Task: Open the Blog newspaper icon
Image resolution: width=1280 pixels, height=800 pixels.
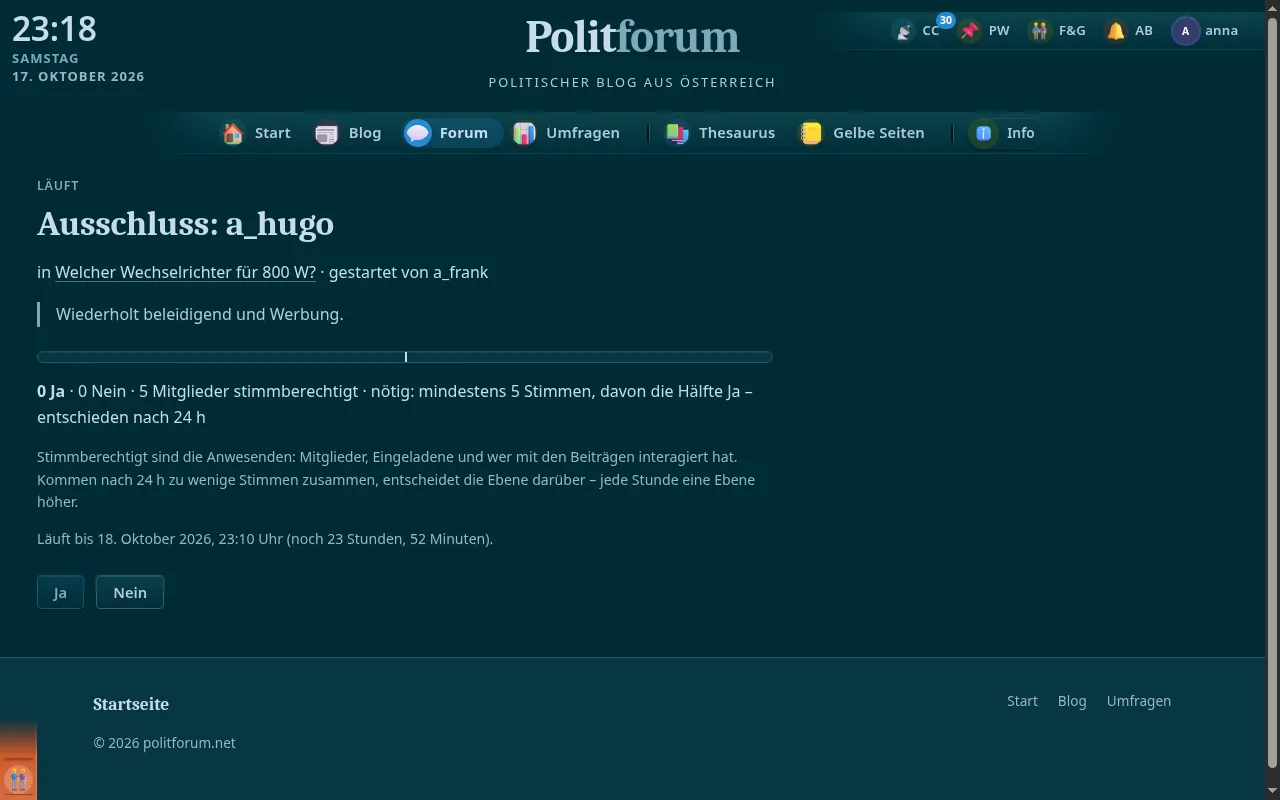Action: [x=327, y=133]
